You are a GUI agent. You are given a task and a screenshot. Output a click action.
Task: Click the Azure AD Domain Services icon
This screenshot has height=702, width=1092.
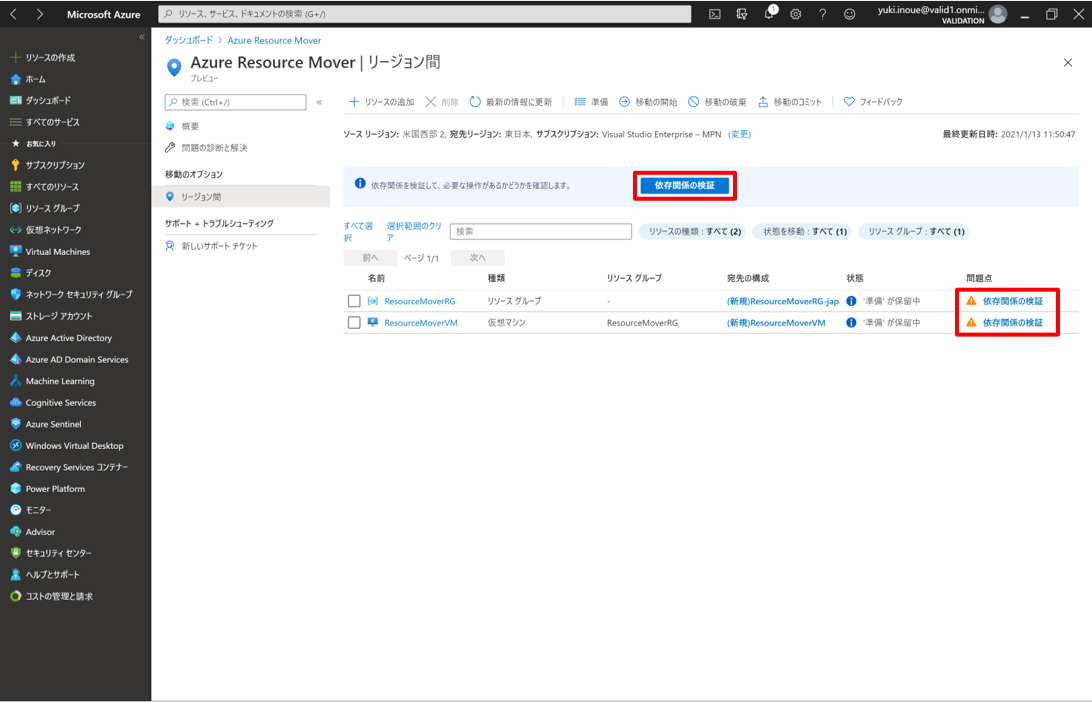click(15, 359)
